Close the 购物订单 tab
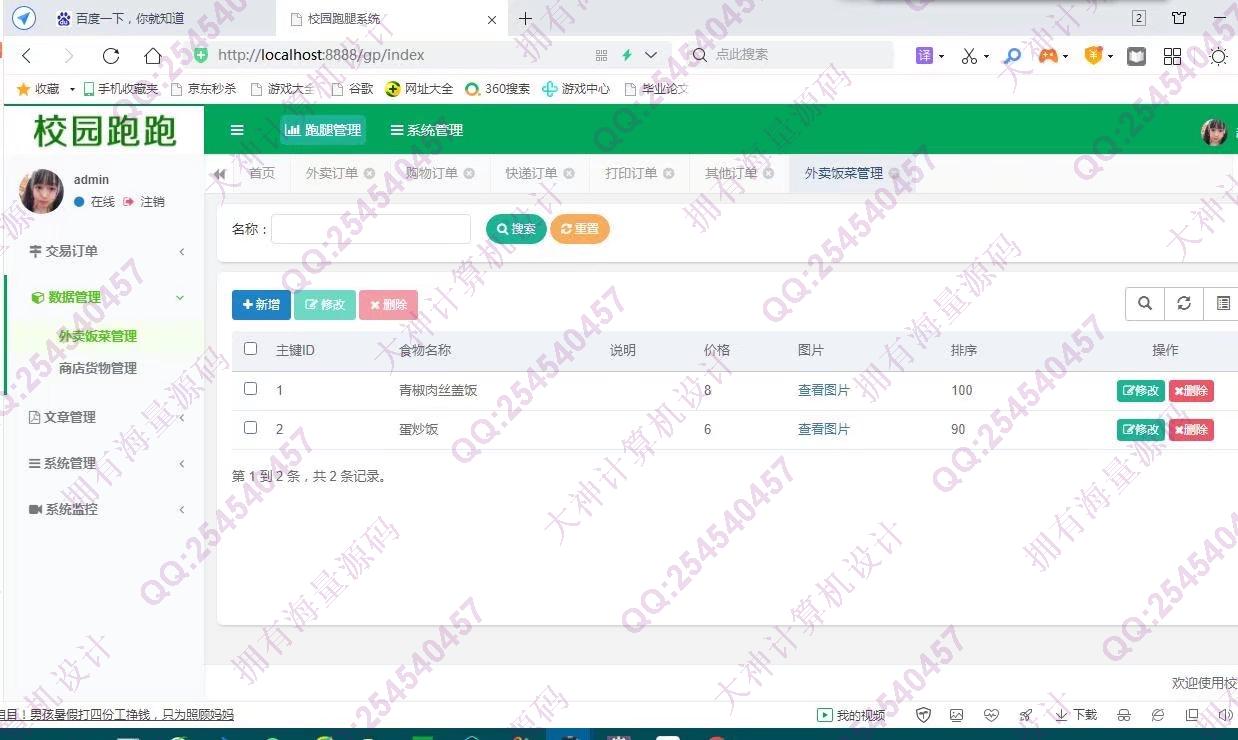Screen dimensions: 1238x740 click(469, 173)
